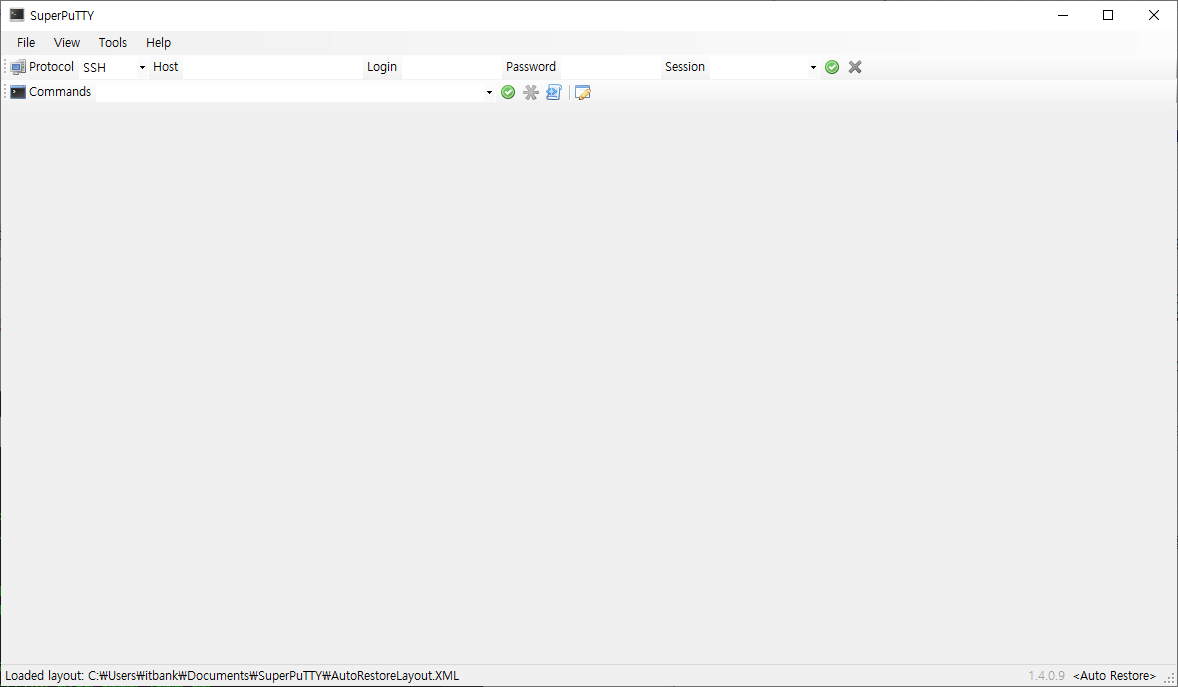Send command with green check icon
The height and width of the screenshot is (687, 1178).
click(508, 92)
